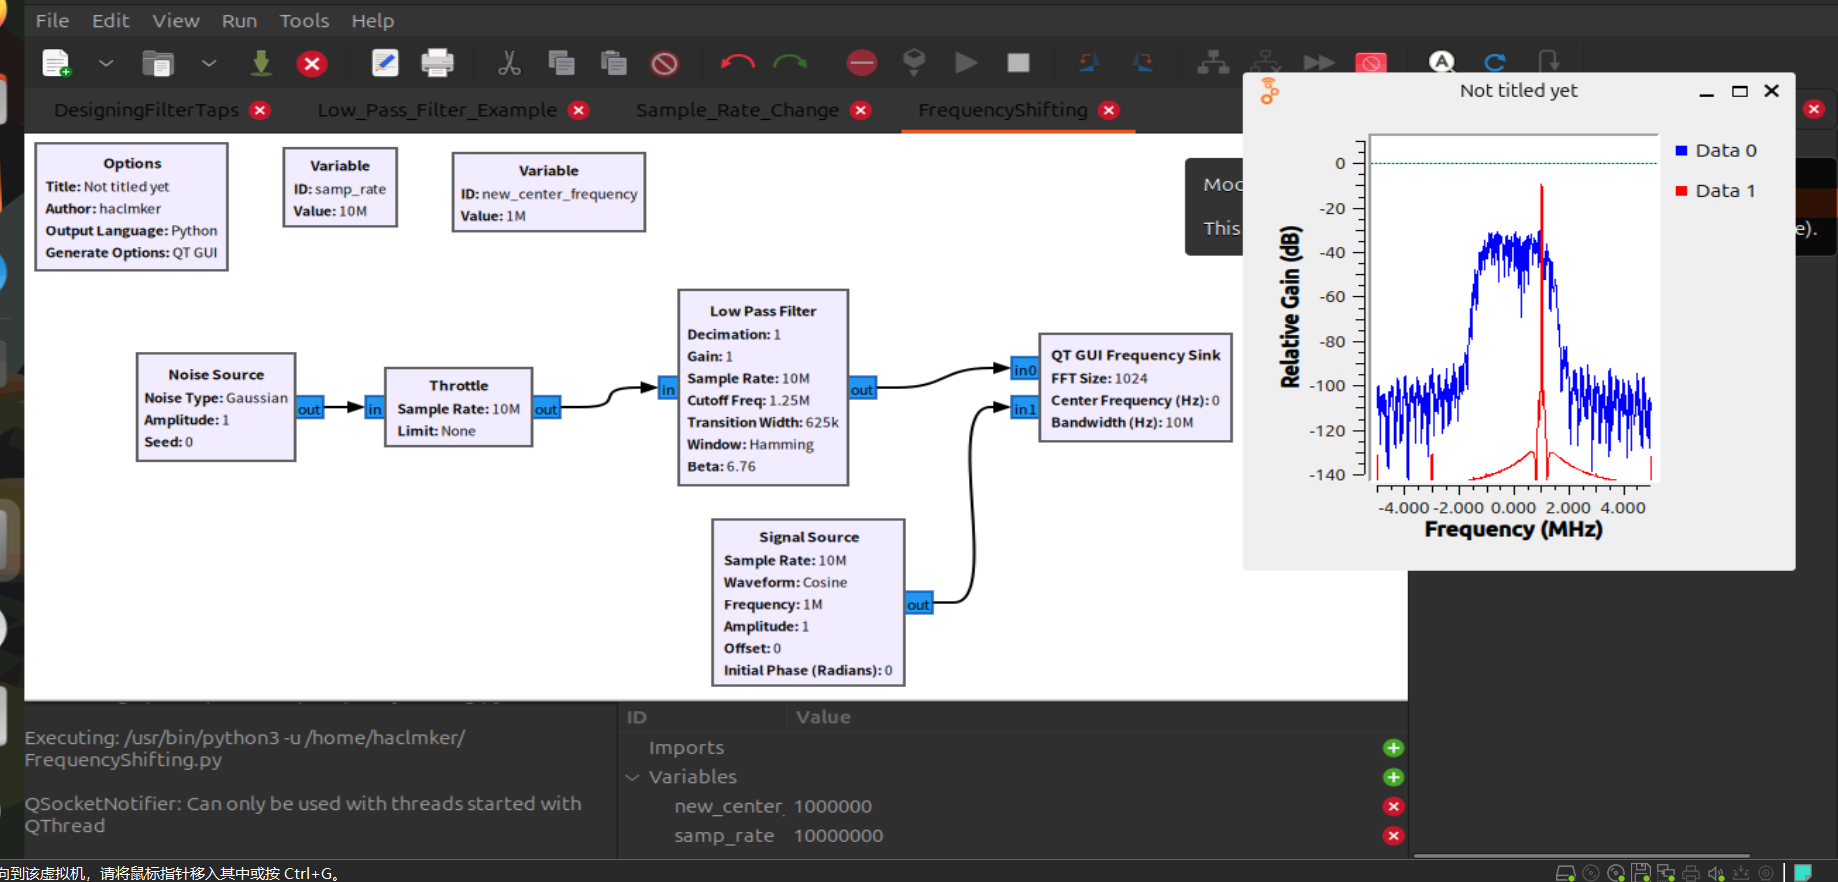Screen dimensions: 1838x882
Task: Redo using the green arrow icon
Action: (x=790, y=63)
